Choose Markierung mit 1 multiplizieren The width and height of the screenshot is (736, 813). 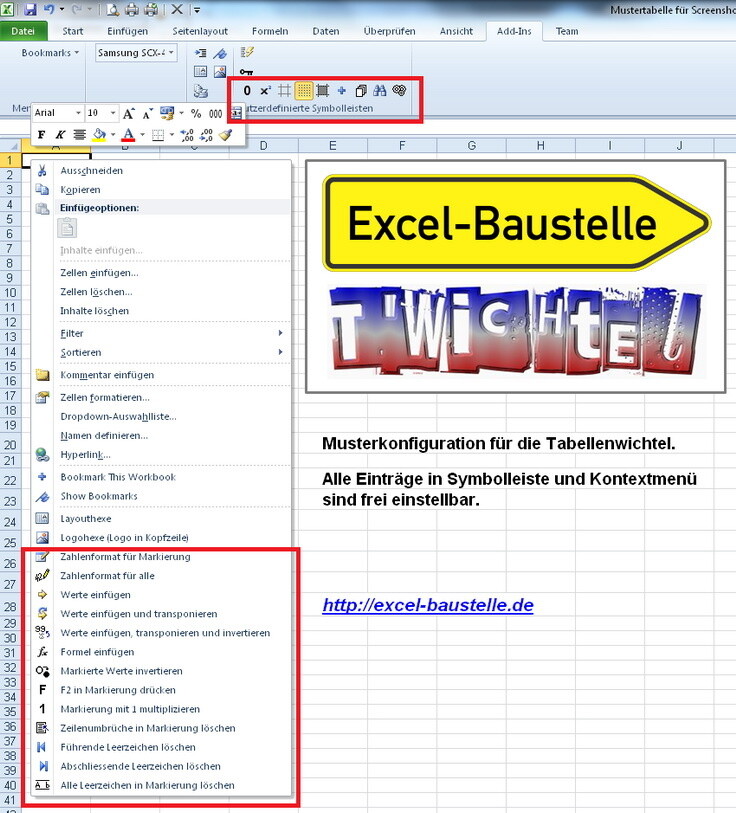coord(161,709)
